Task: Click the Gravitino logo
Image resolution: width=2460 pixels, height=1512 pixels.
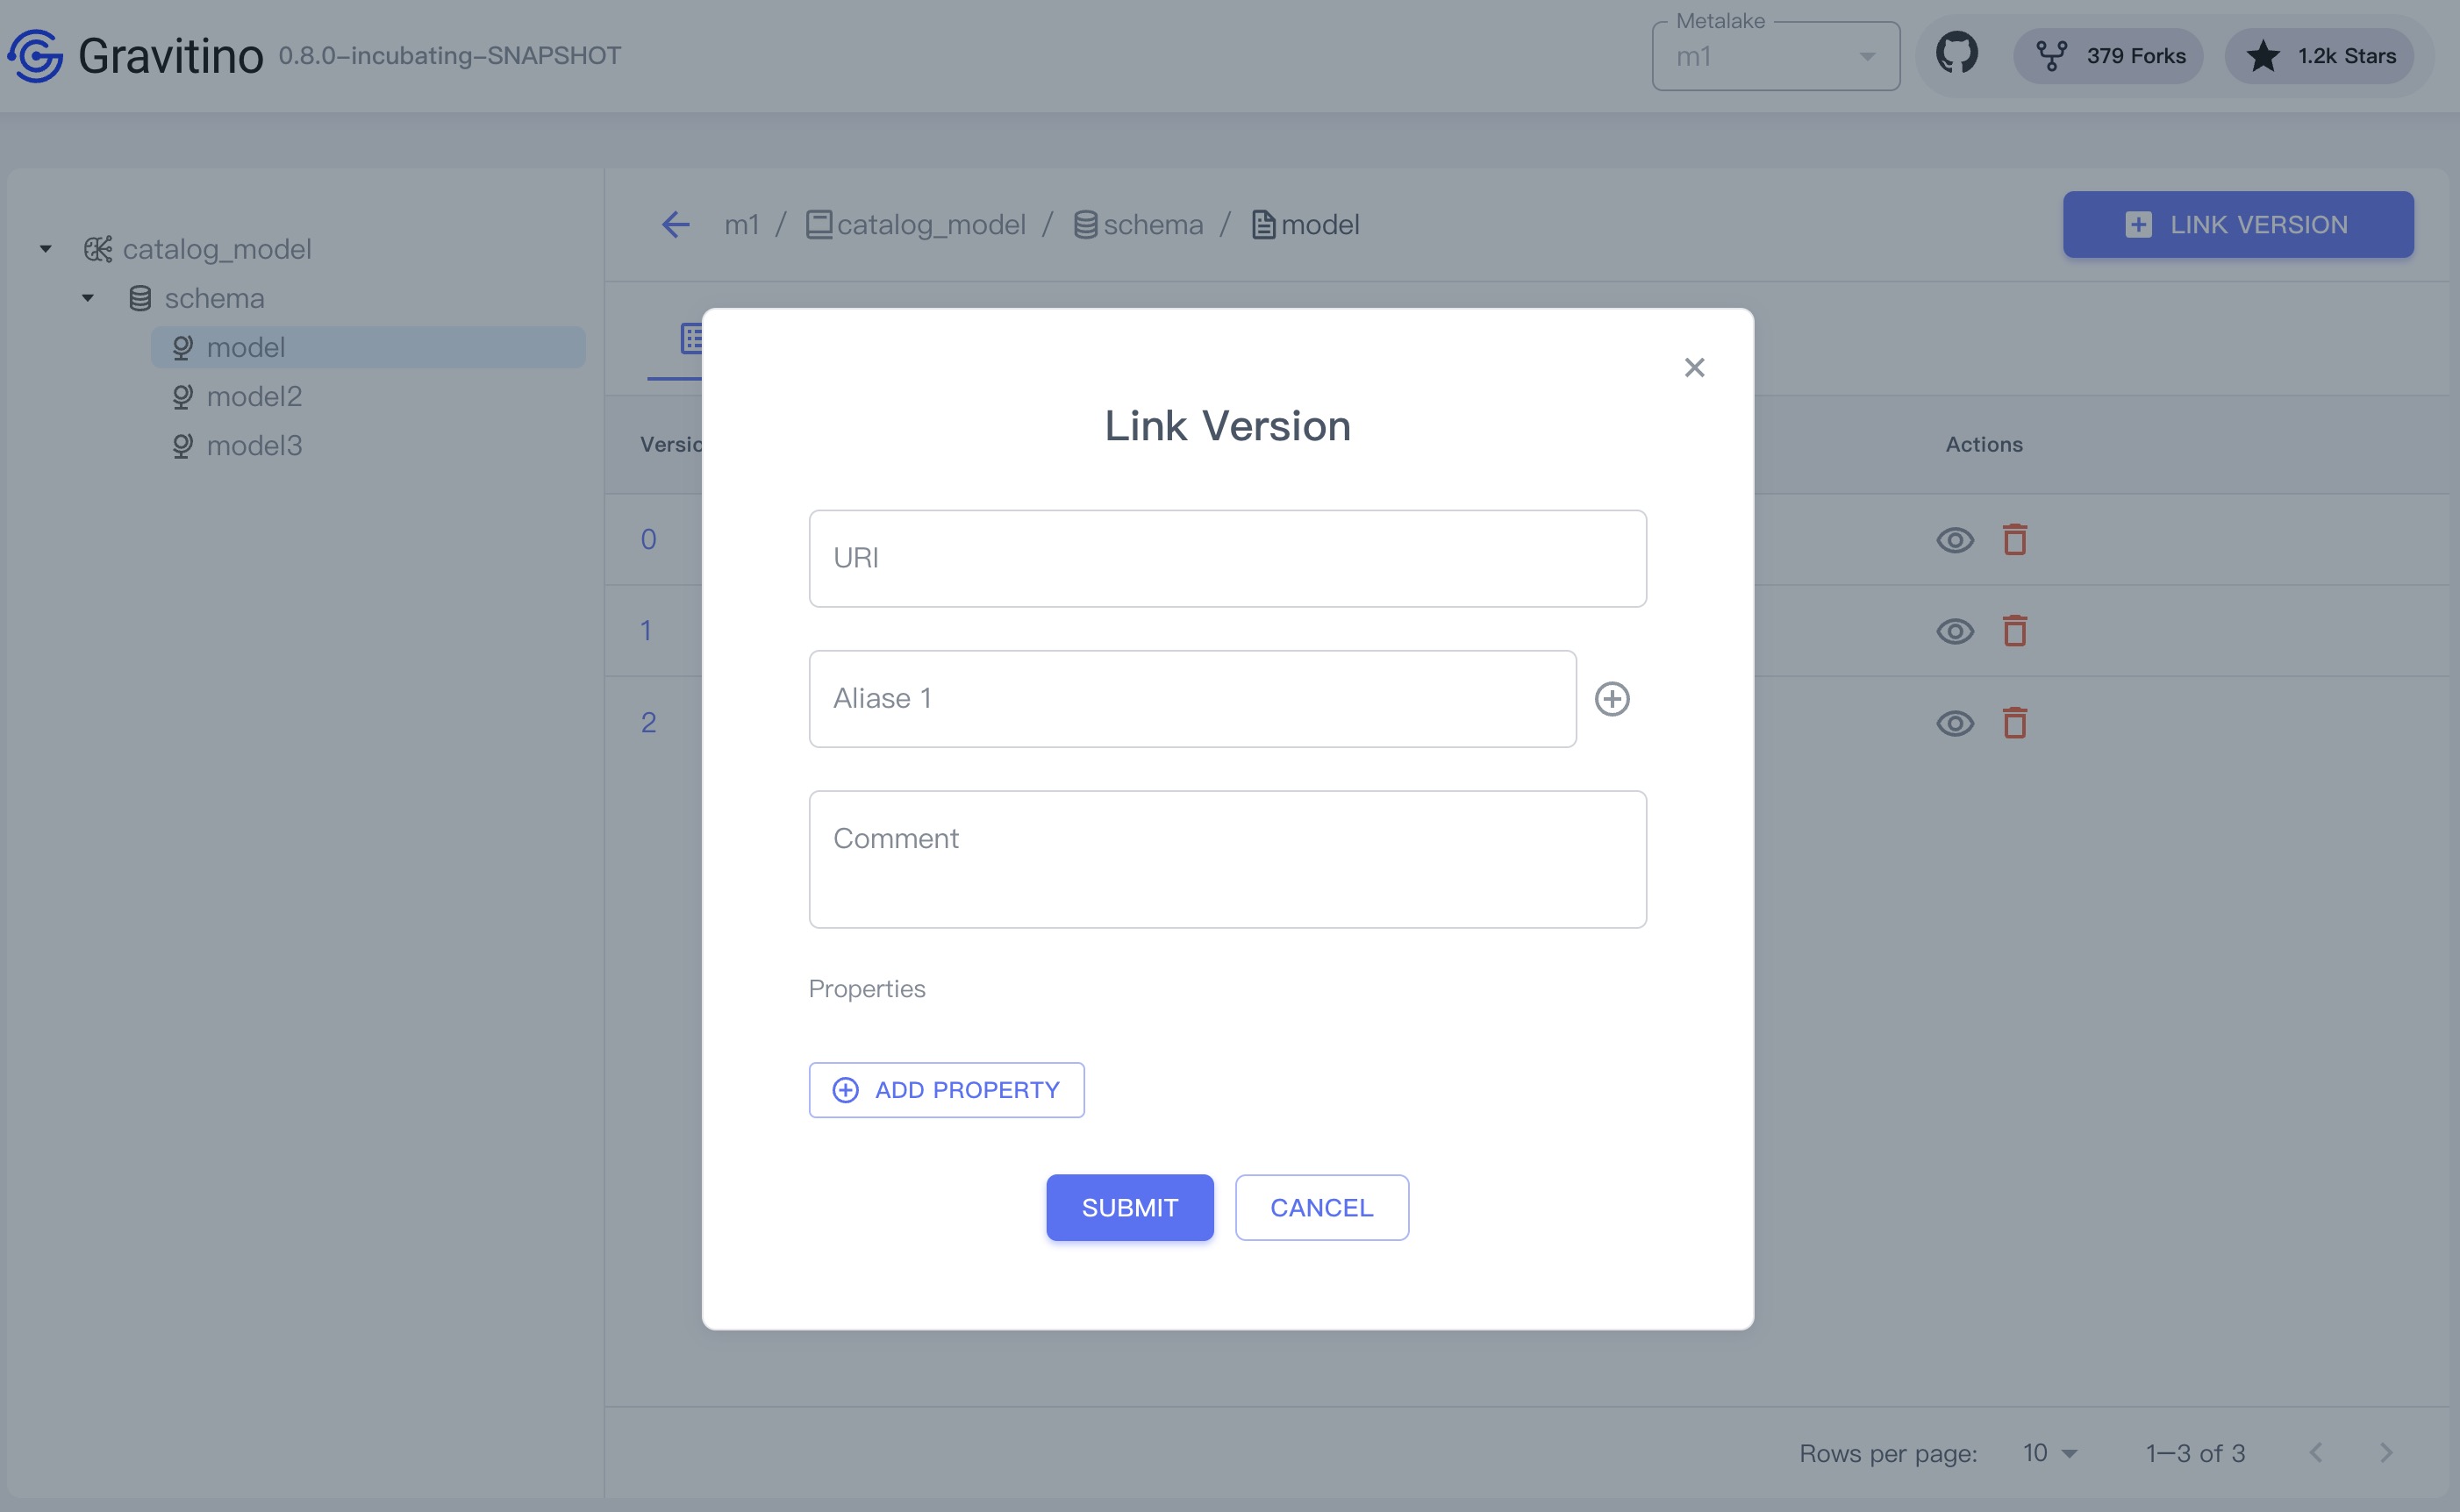Action: (x=36, y=55)
